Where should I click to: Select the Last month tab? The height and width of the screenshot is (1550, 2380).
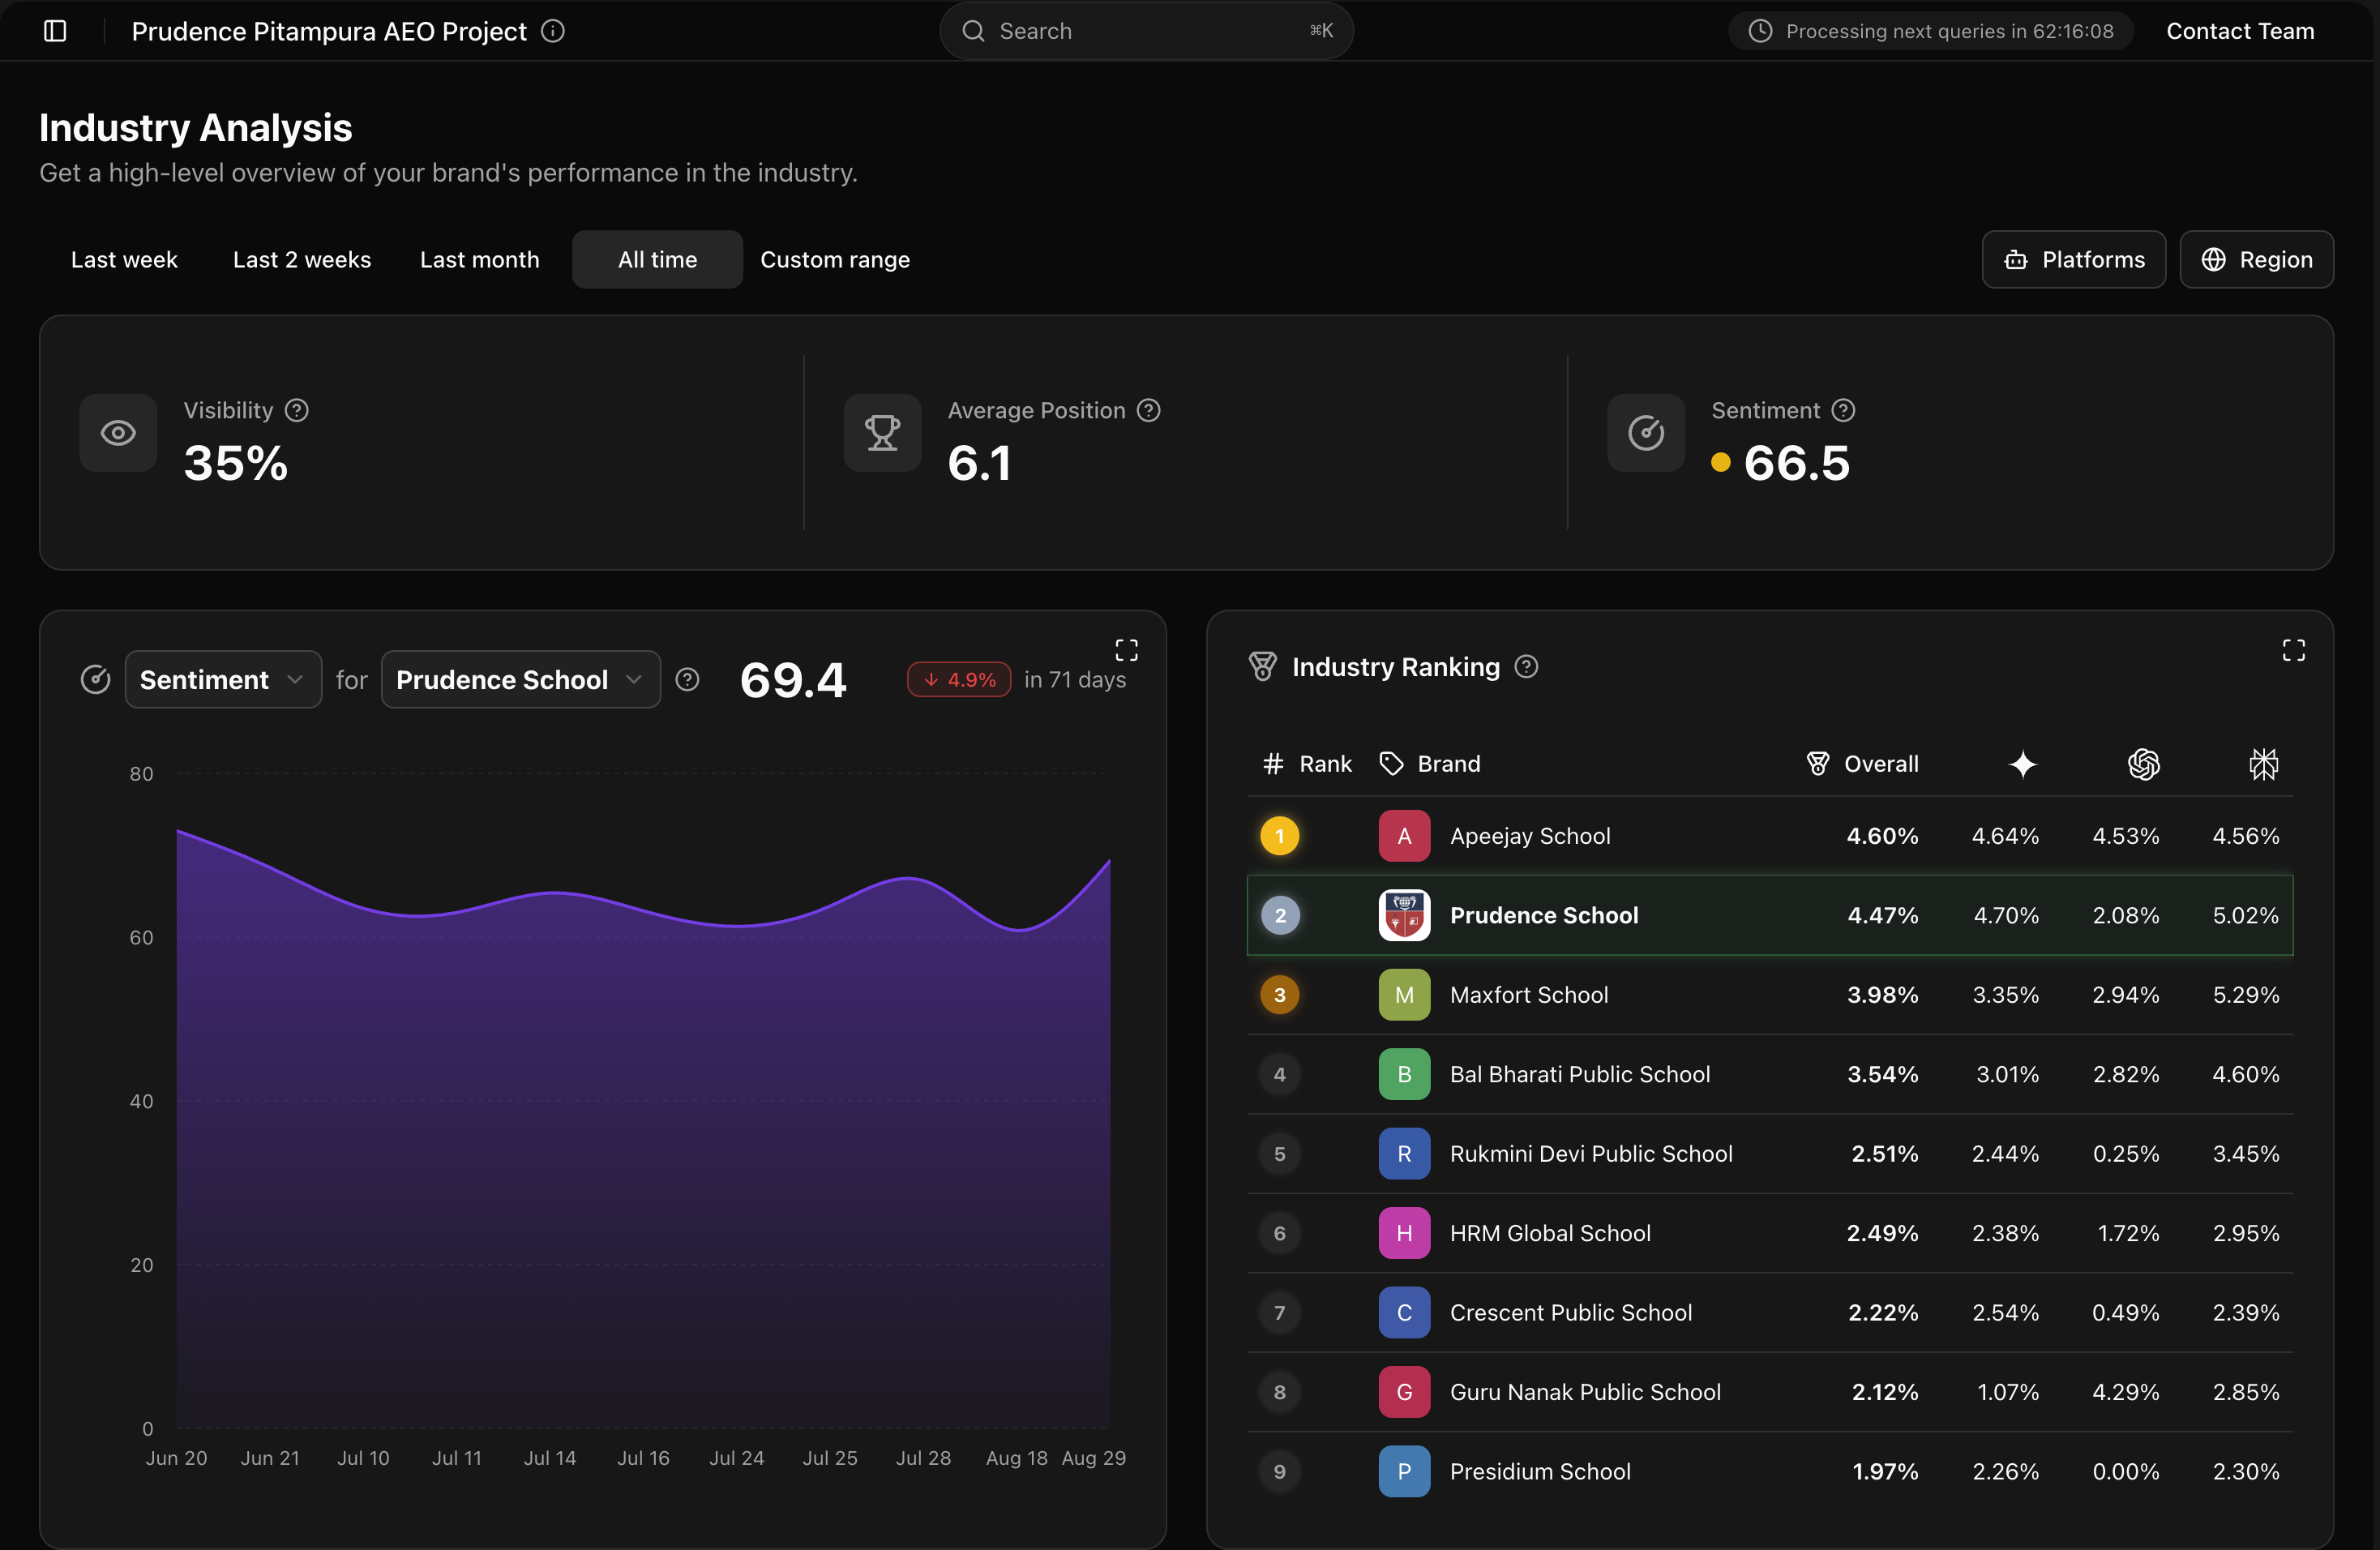480,260
